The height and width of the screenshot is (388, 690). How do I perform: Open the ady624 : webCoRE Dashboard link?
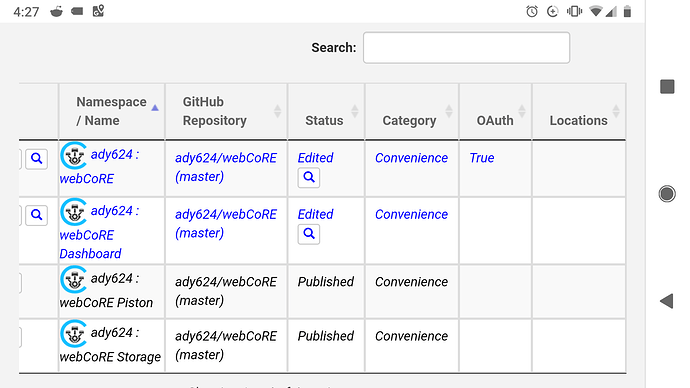coord(99,232)
